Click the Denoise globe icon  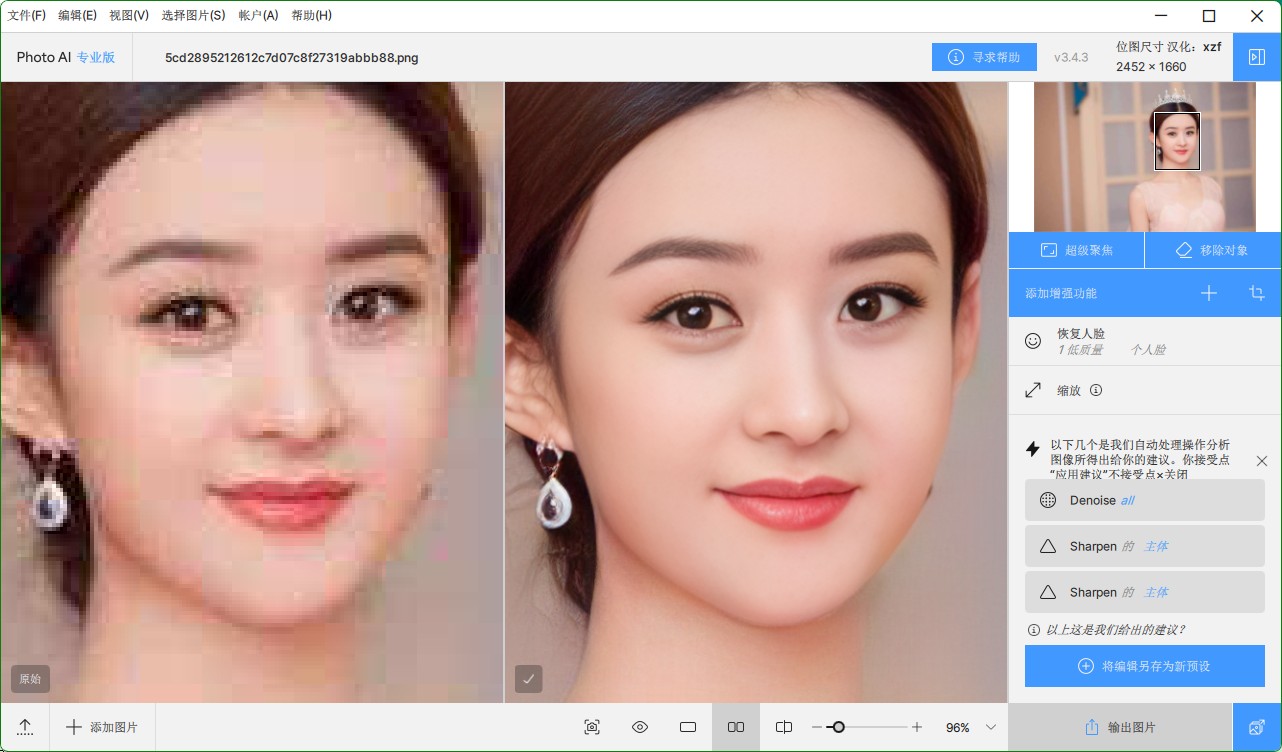pos(1048,500)
